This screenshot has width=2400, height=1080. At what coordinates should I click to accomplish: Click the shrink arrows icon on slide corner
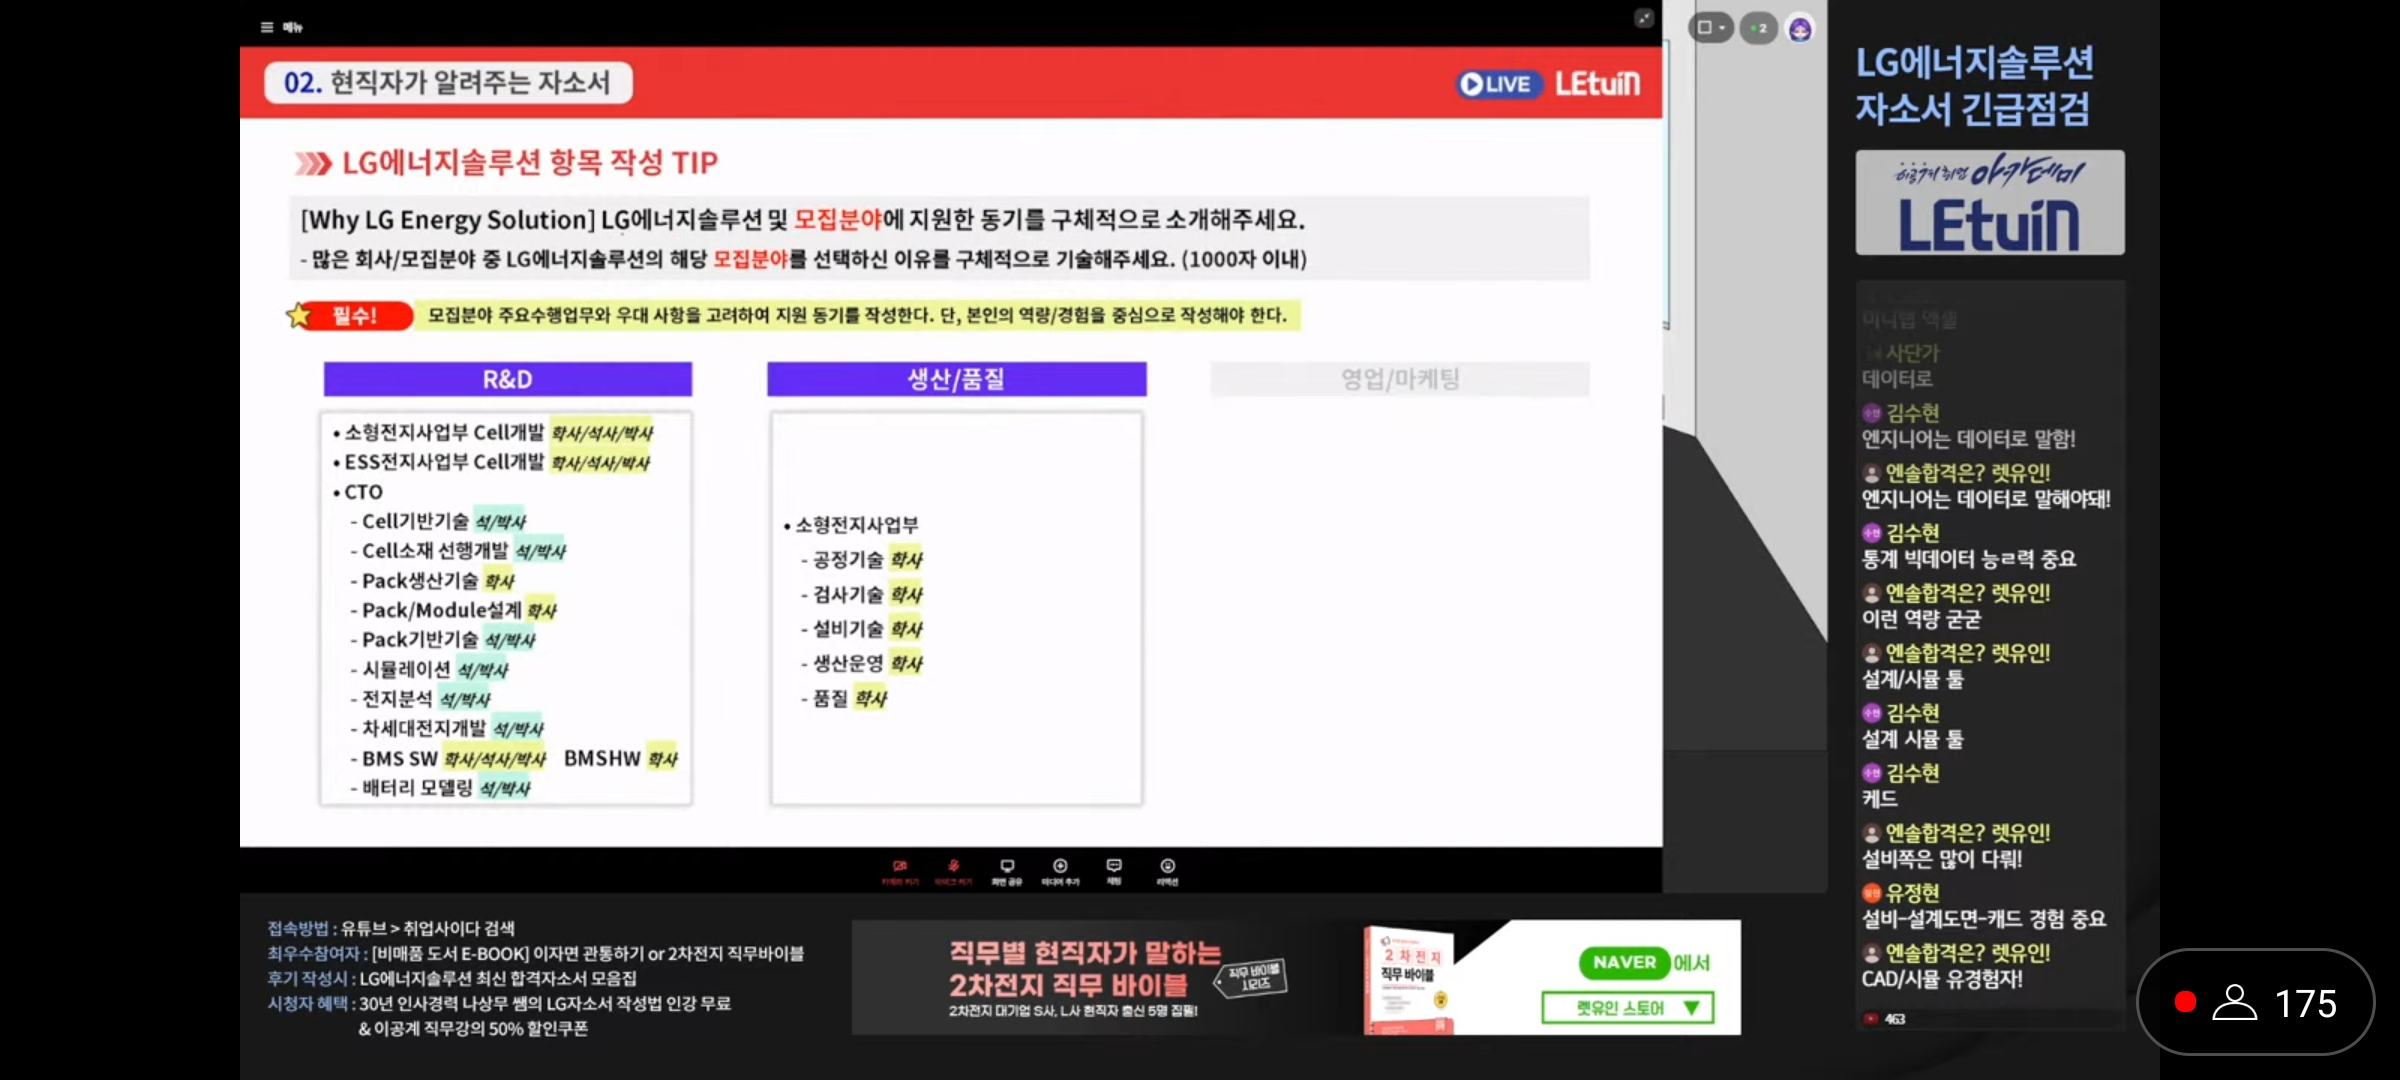click(1644, 18)
